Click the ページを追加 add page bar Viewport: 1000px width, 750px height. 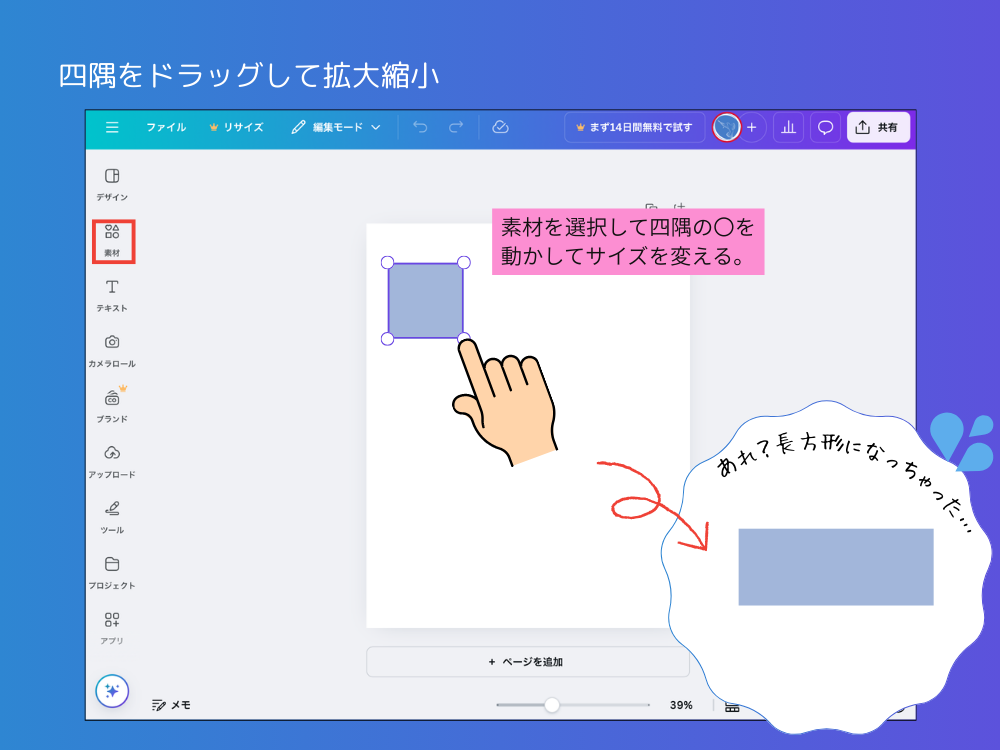(x=527, y=662)
